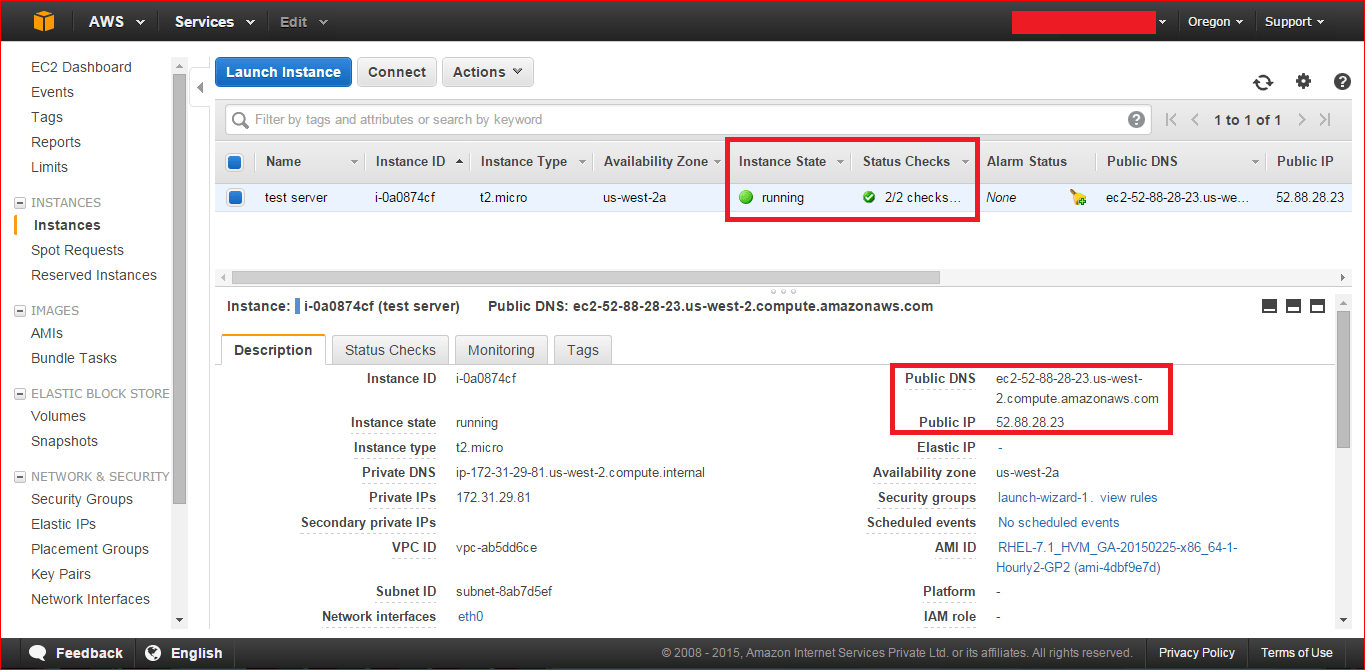The width and height of the screenshot is (1365, 670).
Task: Open Feedback using the speech bubble icon
Action: tap(37, 652)
